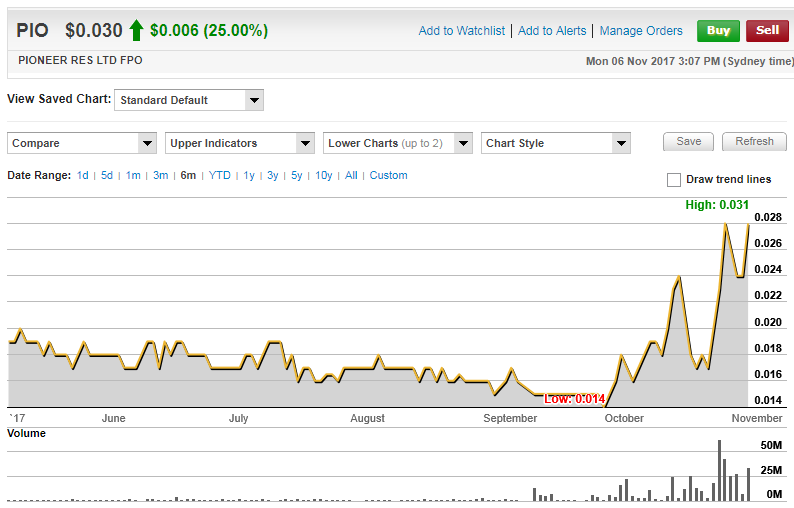Click the Add to Watchlist link
The image size is (794, 508).
coord(462,31)
